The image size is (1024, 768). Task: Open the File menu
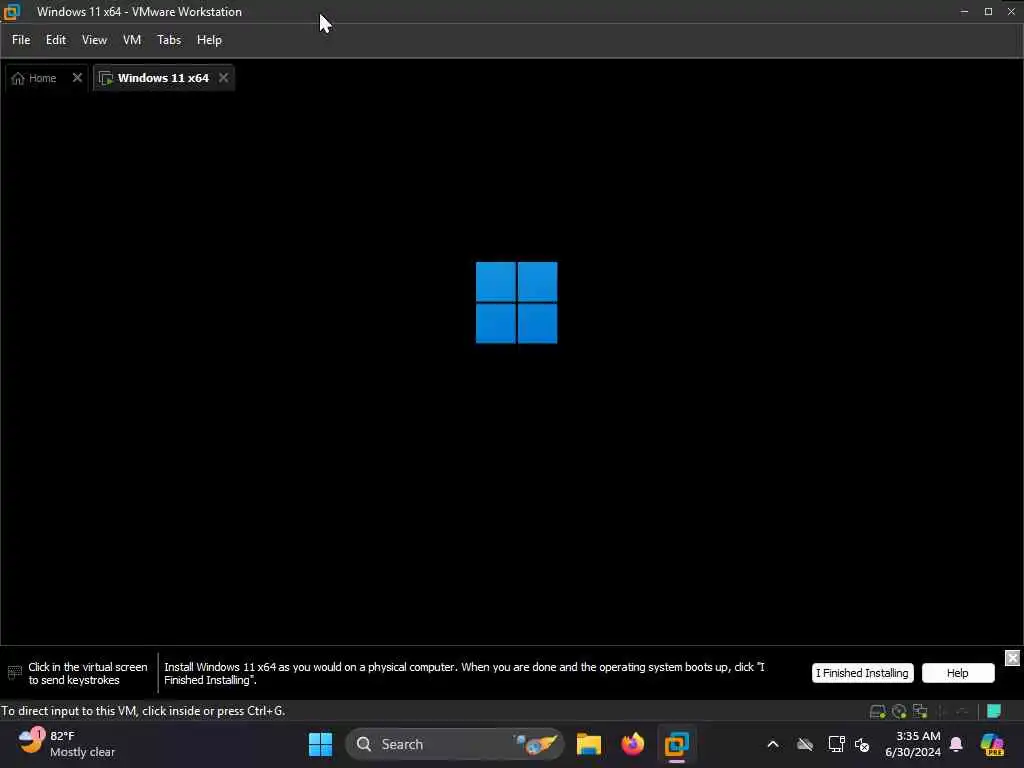(x=21, y=40)
